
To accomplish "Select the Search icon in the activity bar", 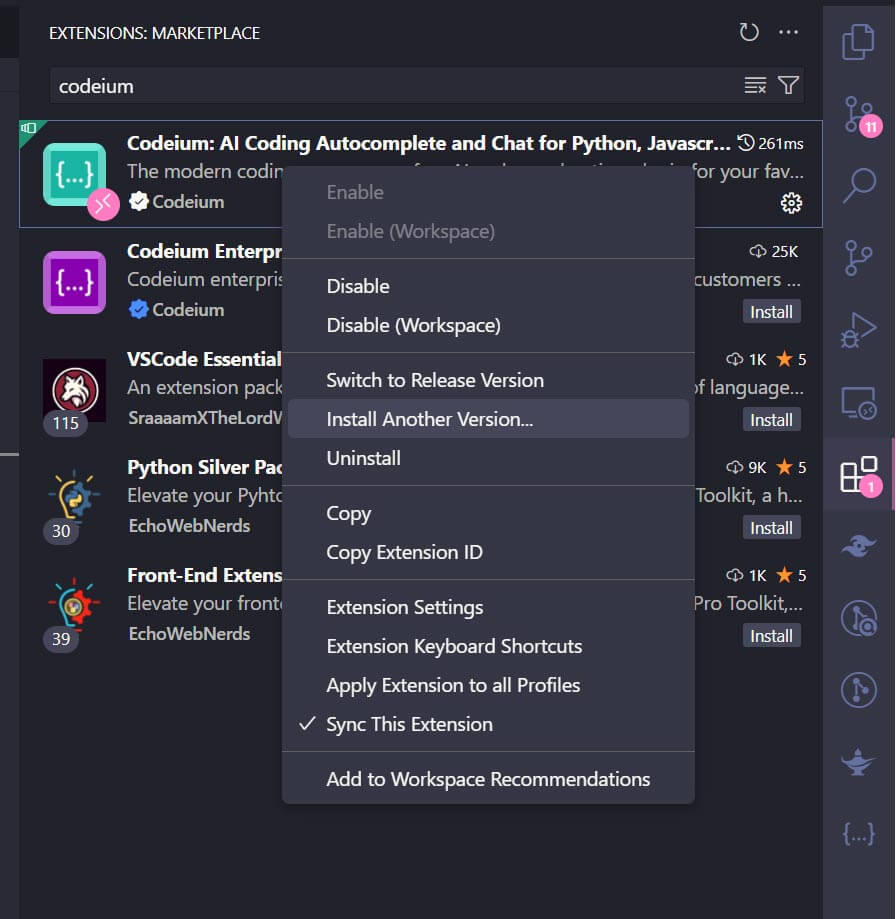I will coord(858,185).
